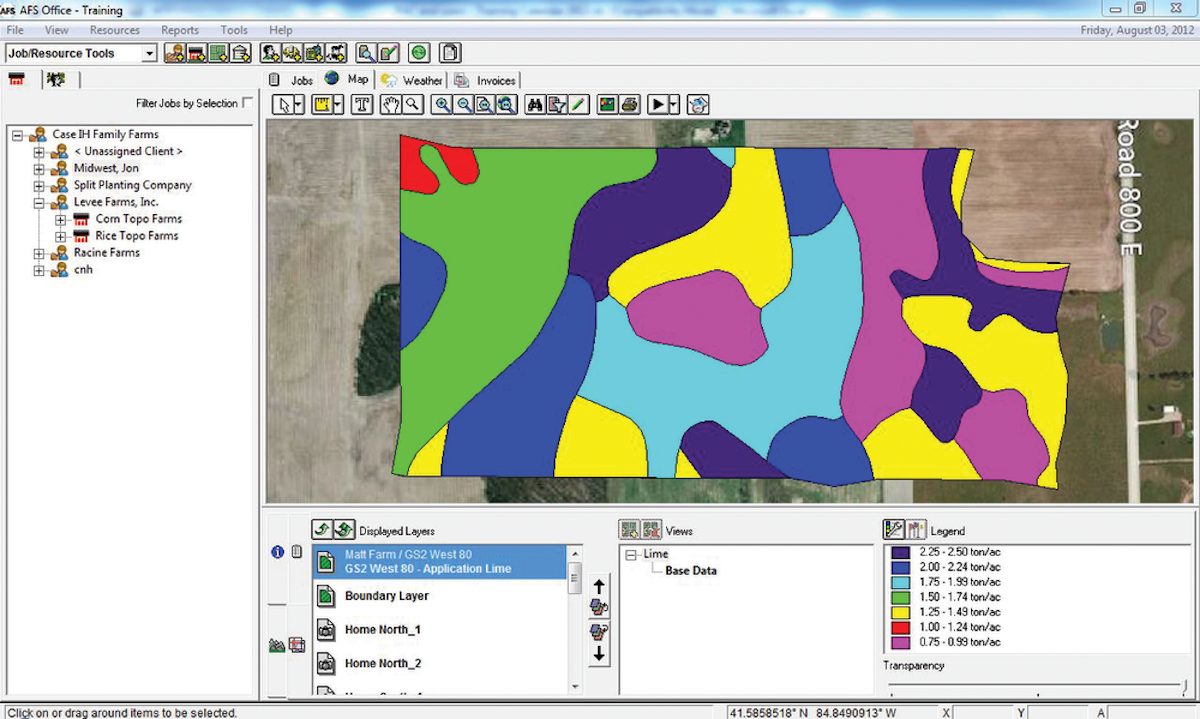The height and width of the screenshot is (719, 1200).
Task: Click the Zoom In magnifier tool
Action: click(x=442, y=104)
